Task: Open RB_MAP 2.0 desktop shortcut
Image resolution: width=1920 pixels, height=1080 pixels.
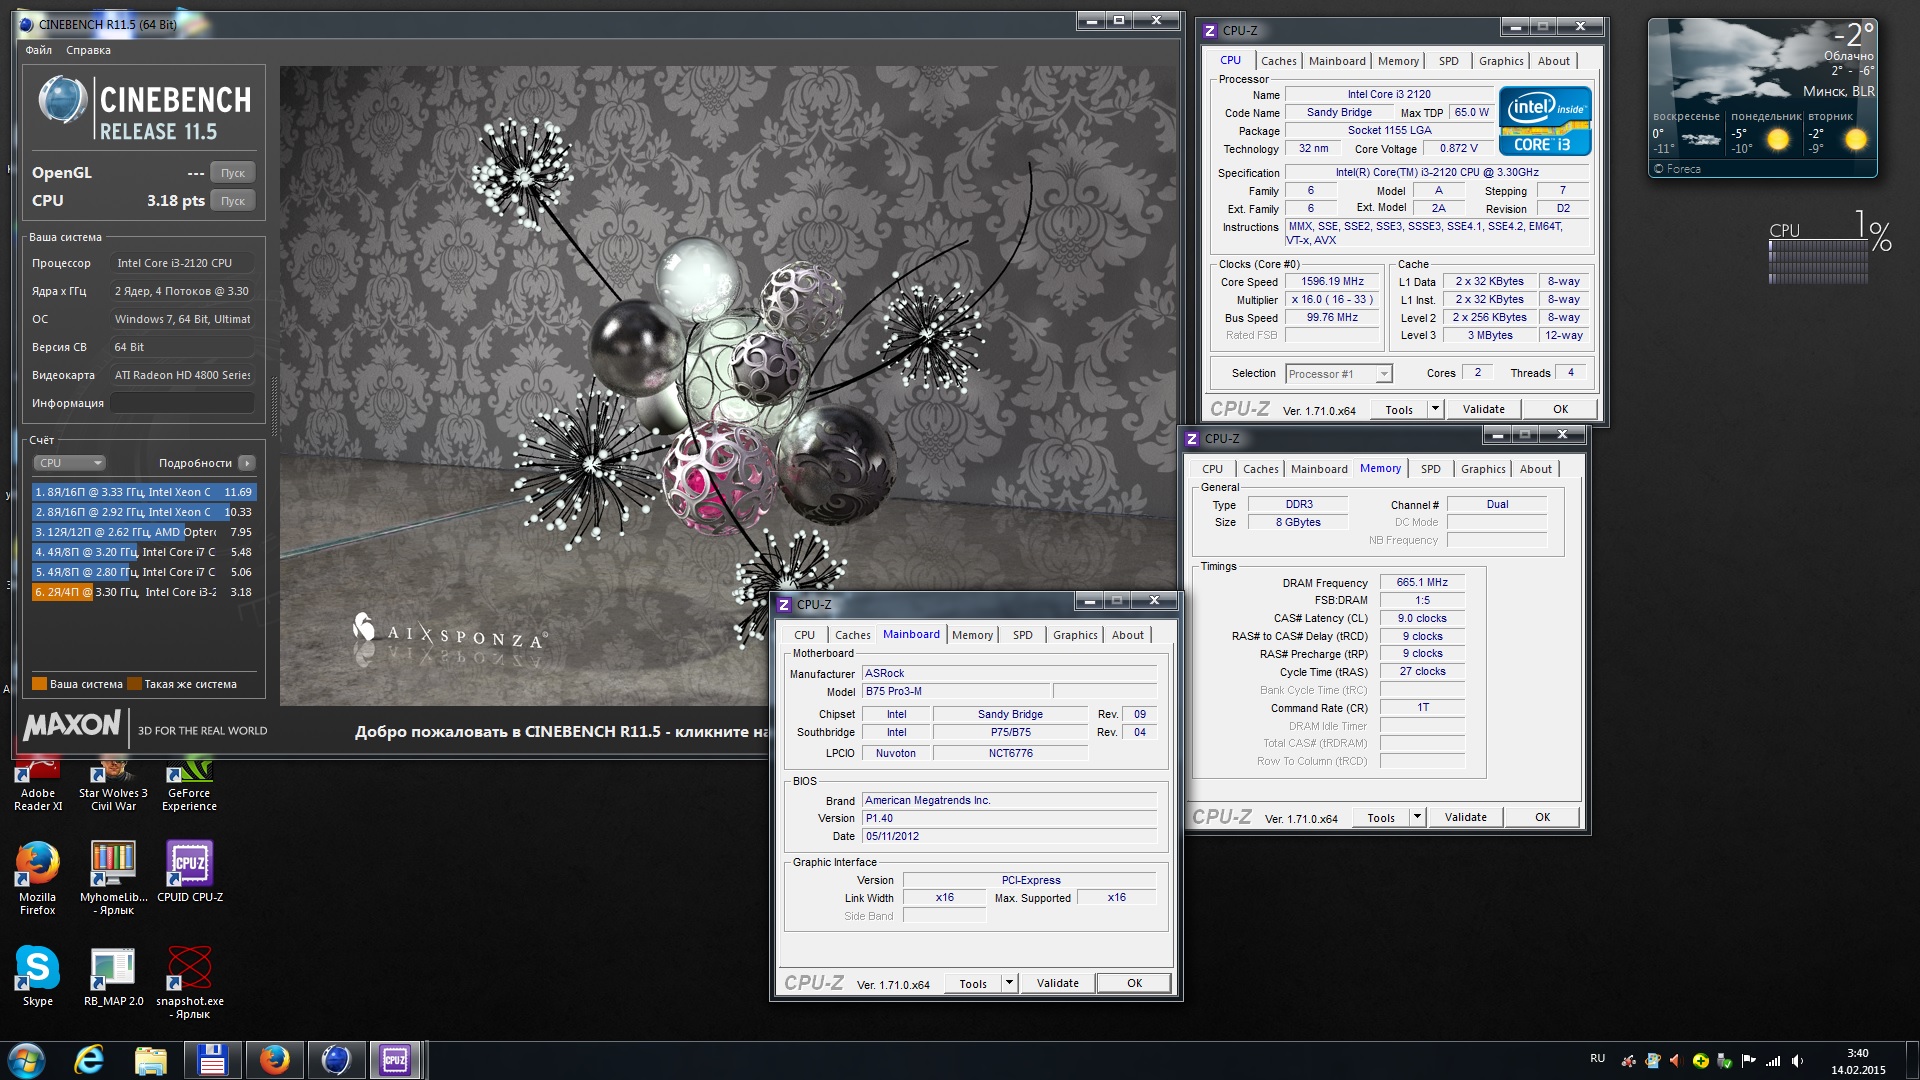Action: tap(113, 976)
